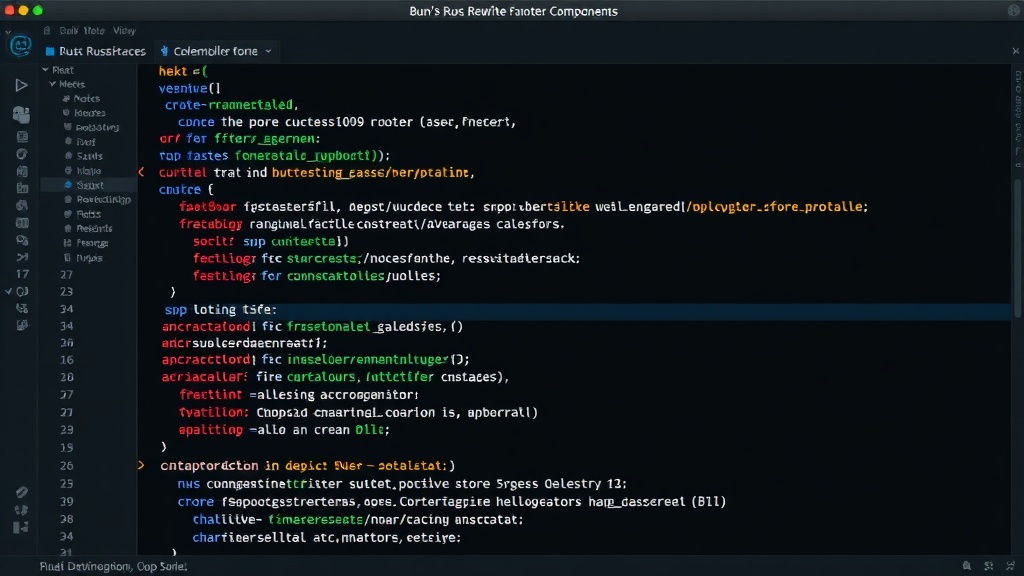The image size is (1024, 576).
Task: Open the Boil menu
Action: [69, 31]
